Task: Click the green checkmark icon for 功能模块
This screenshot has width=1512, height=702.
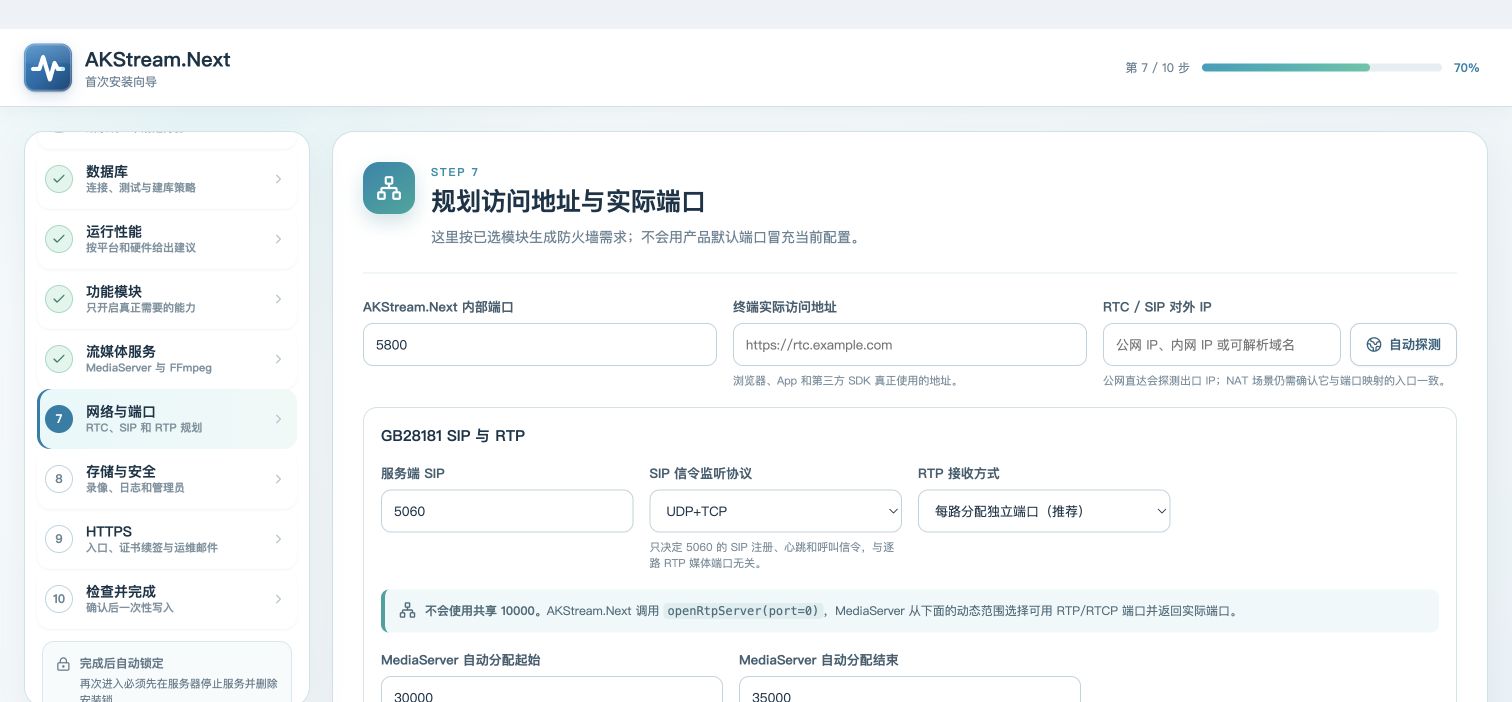Action: pos(59,299)
